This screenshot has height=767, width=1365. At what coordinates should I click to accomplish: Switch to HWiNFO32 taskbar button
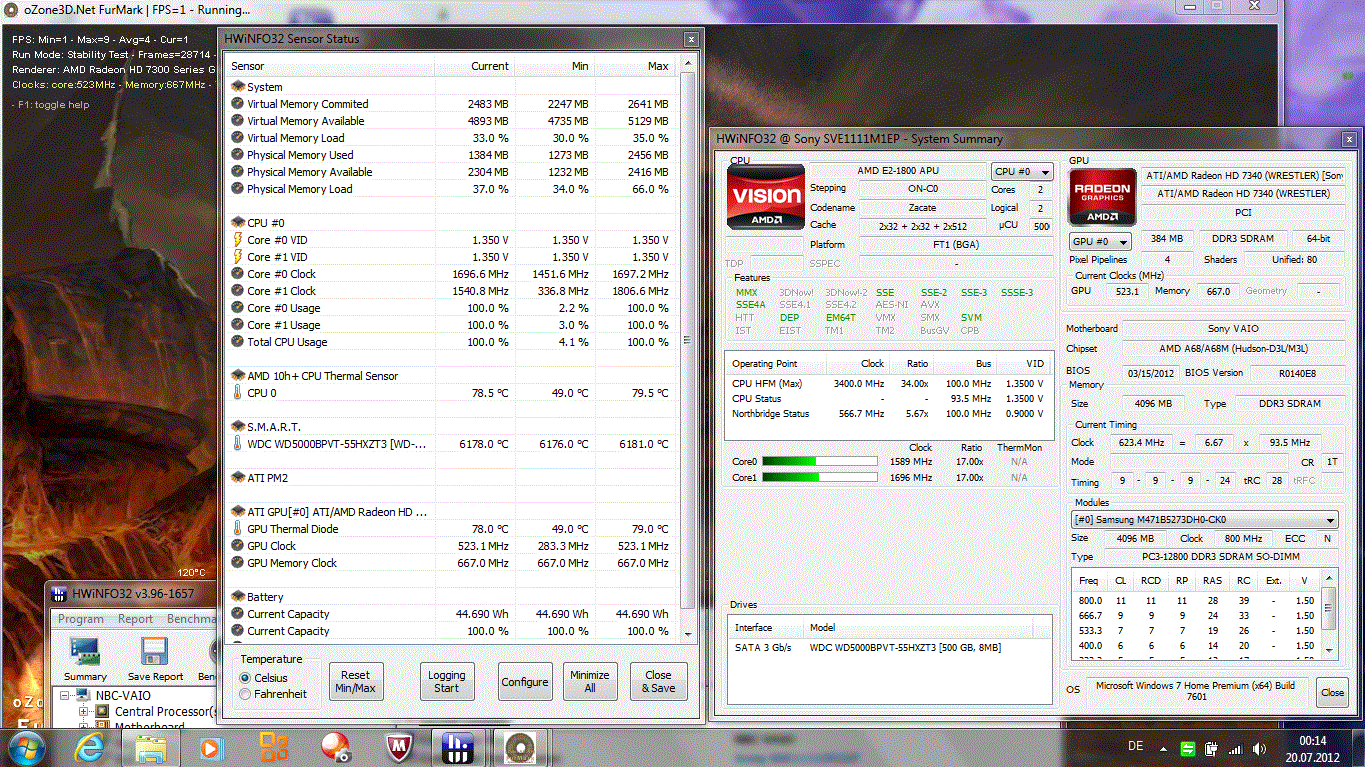tap(457, 748)
